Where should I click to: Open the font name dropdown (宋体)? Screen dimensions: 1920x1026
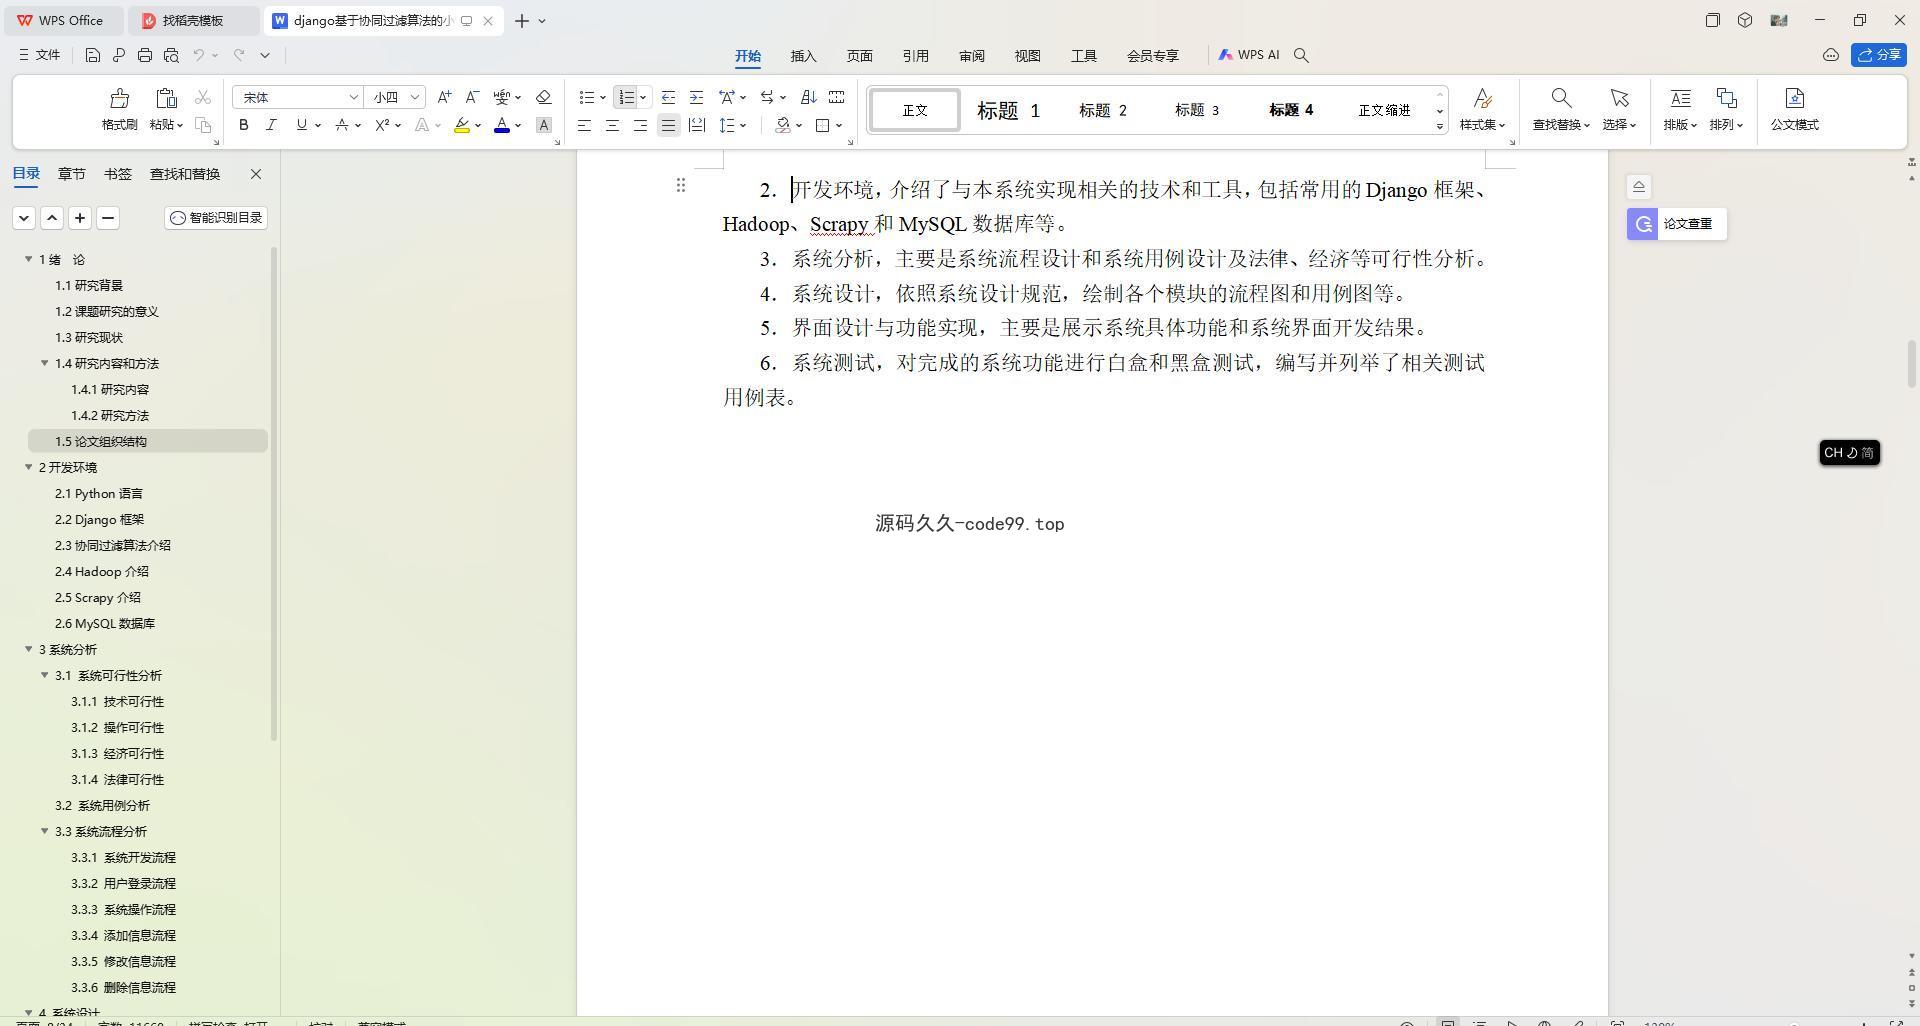click(x=353, y=97)
